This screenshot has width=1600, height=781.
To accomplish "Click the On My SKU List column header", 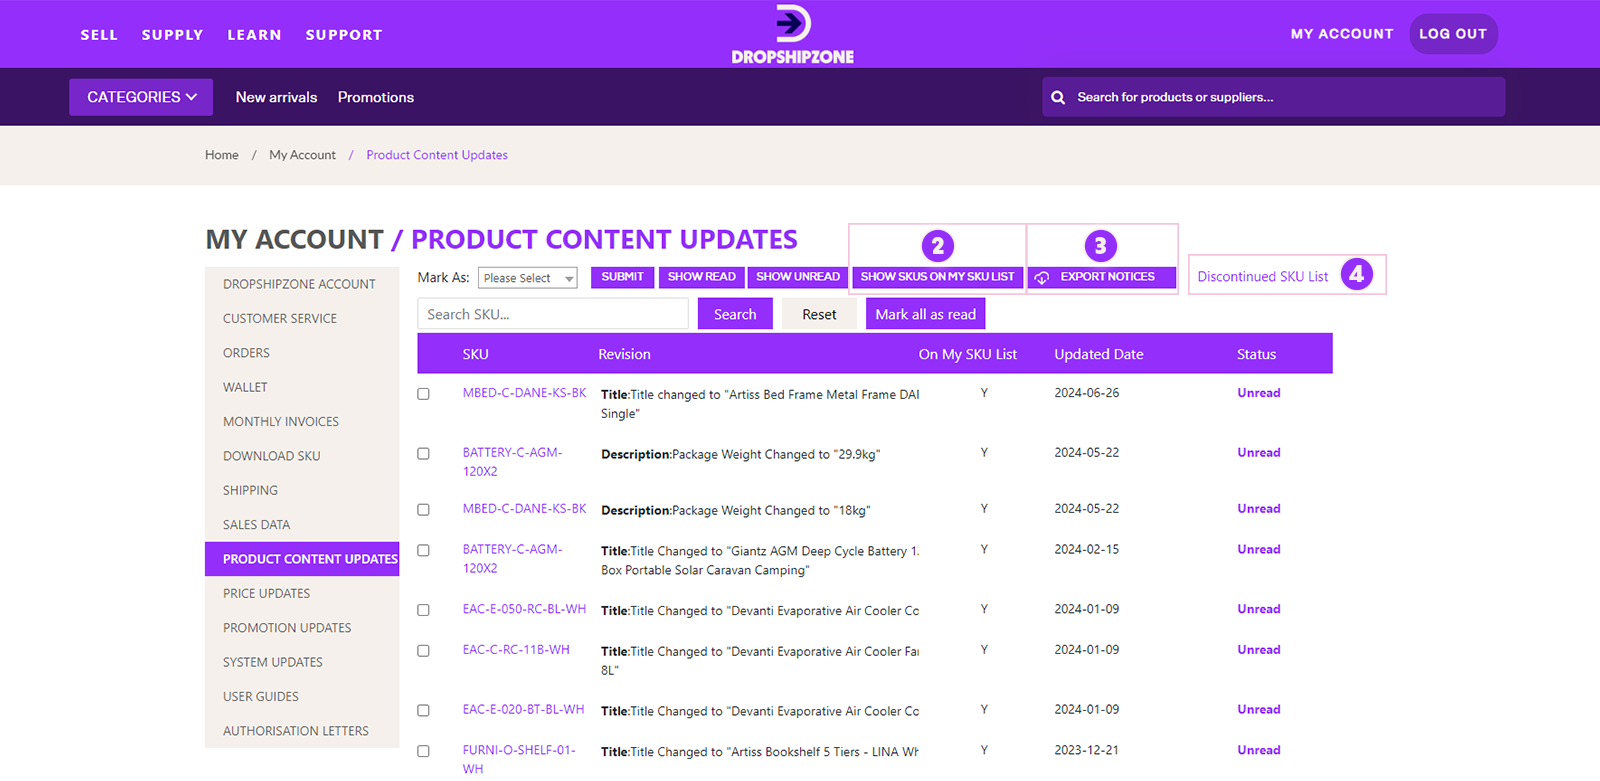I will (967, 354).
